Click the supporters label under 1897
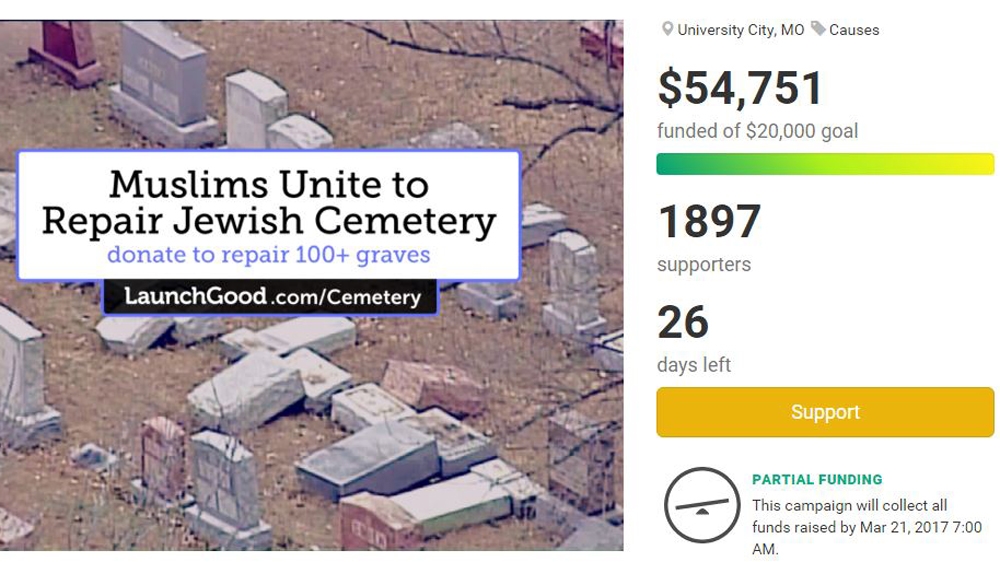Image resolution: width=1000 pixels, height=562 pixels. click(x=703, y=265)
